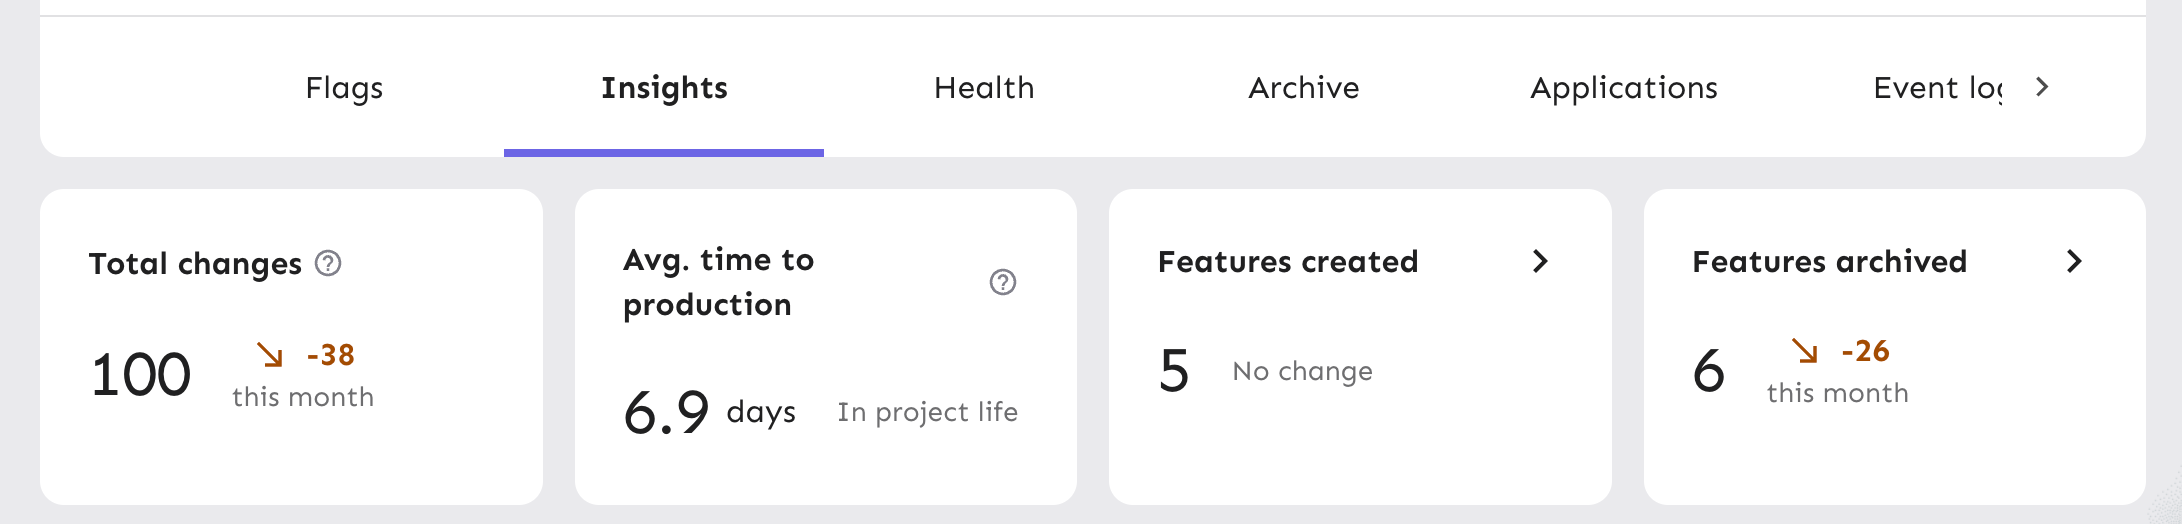This screenshot has height=524, width=2182.
Task: Expand Features created with its chevron
Action: 1540,261
